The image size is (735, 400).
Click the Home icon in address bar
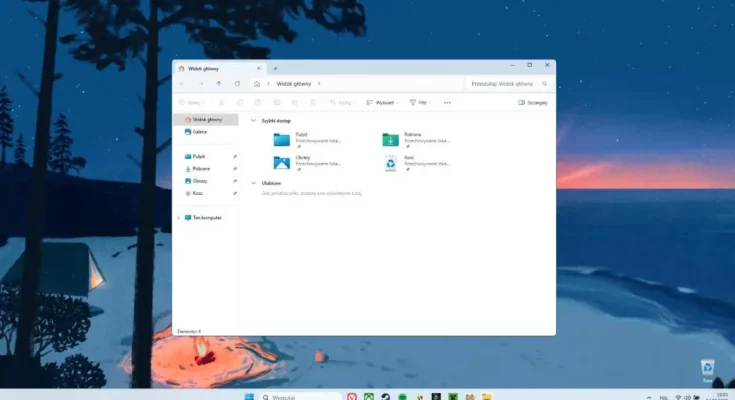coord(257,84)
